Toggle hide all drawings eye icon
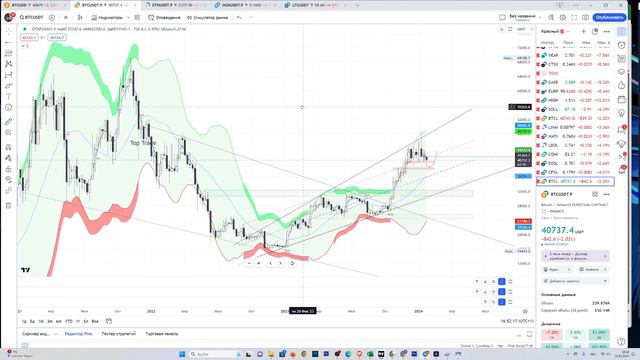 (x=9, y=180)
